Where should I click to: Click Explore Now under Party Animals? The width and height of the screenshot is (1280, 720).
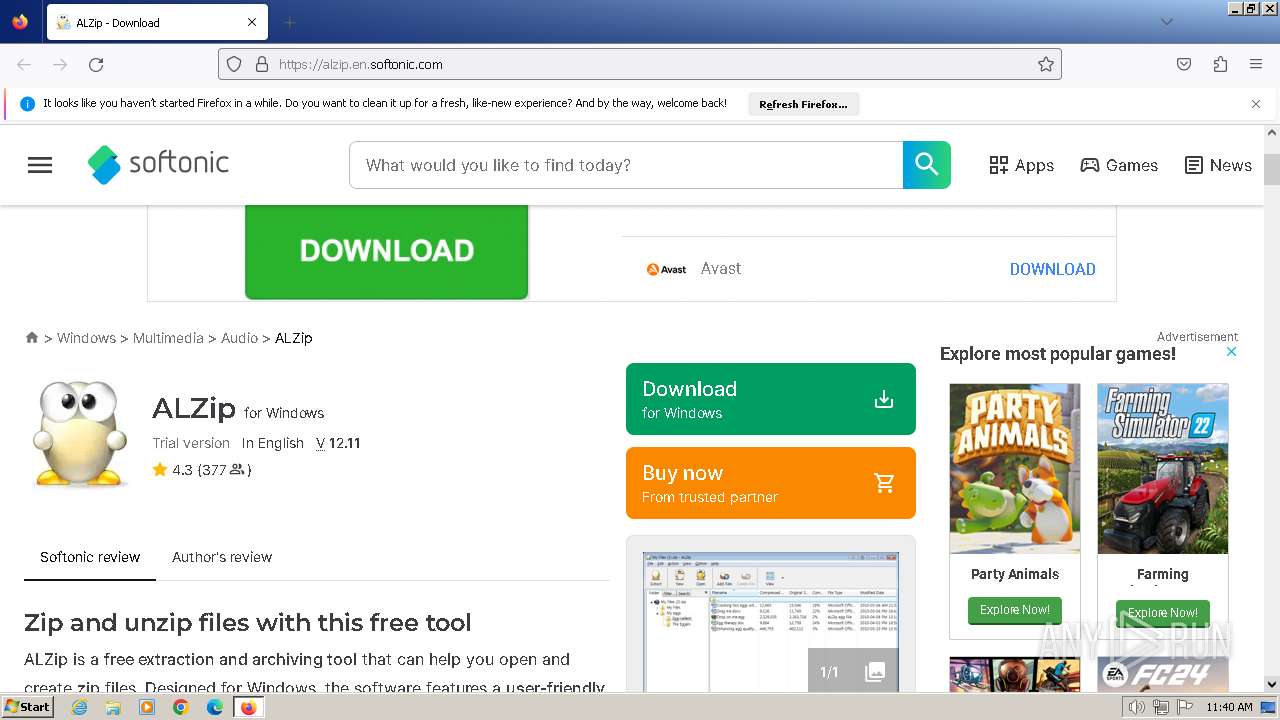click(x=1015, y=610)
